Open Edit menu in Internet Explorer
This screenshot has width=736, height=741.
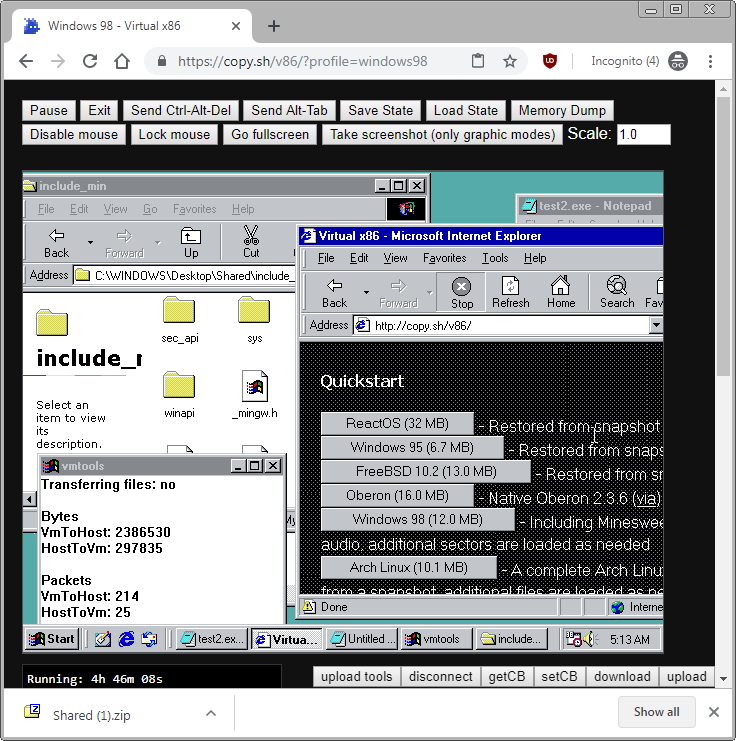[x=359, y=258]
